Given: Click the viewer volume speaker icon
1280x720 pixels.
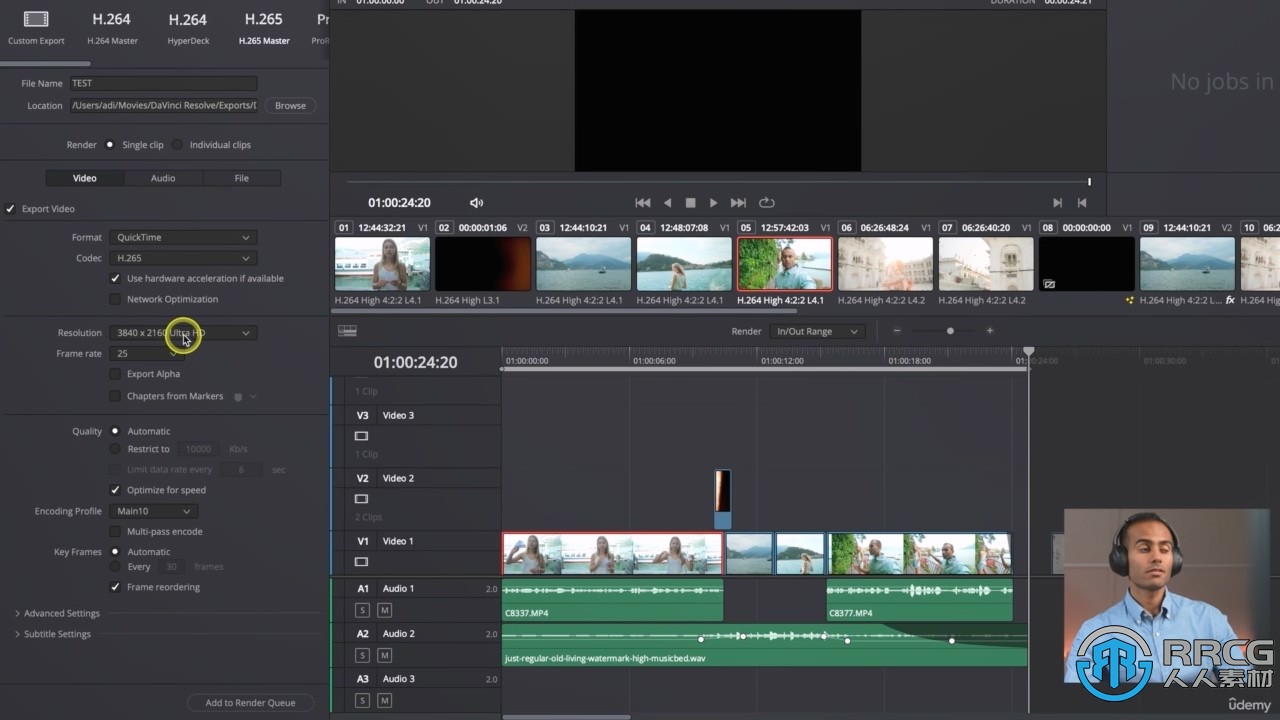Looking at the screenshot, I should click(x=476, y=203).
